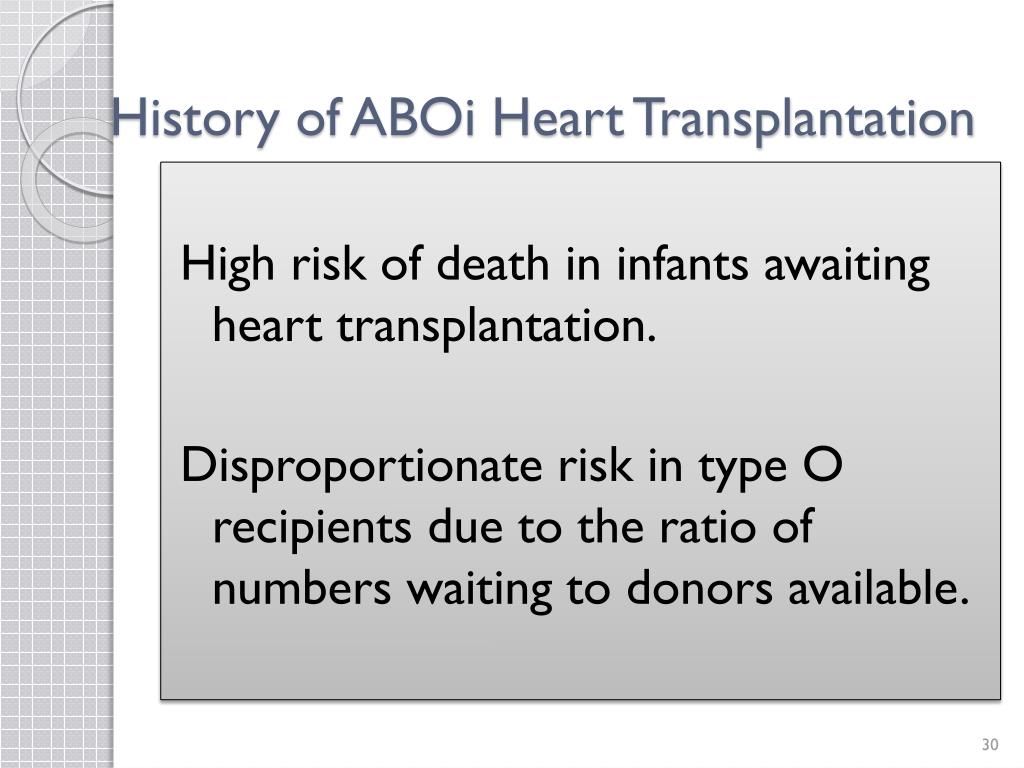Click the word 'infants' in the first paragraph
This screenshot has height=768, width=1024.
tap(682, 264)
